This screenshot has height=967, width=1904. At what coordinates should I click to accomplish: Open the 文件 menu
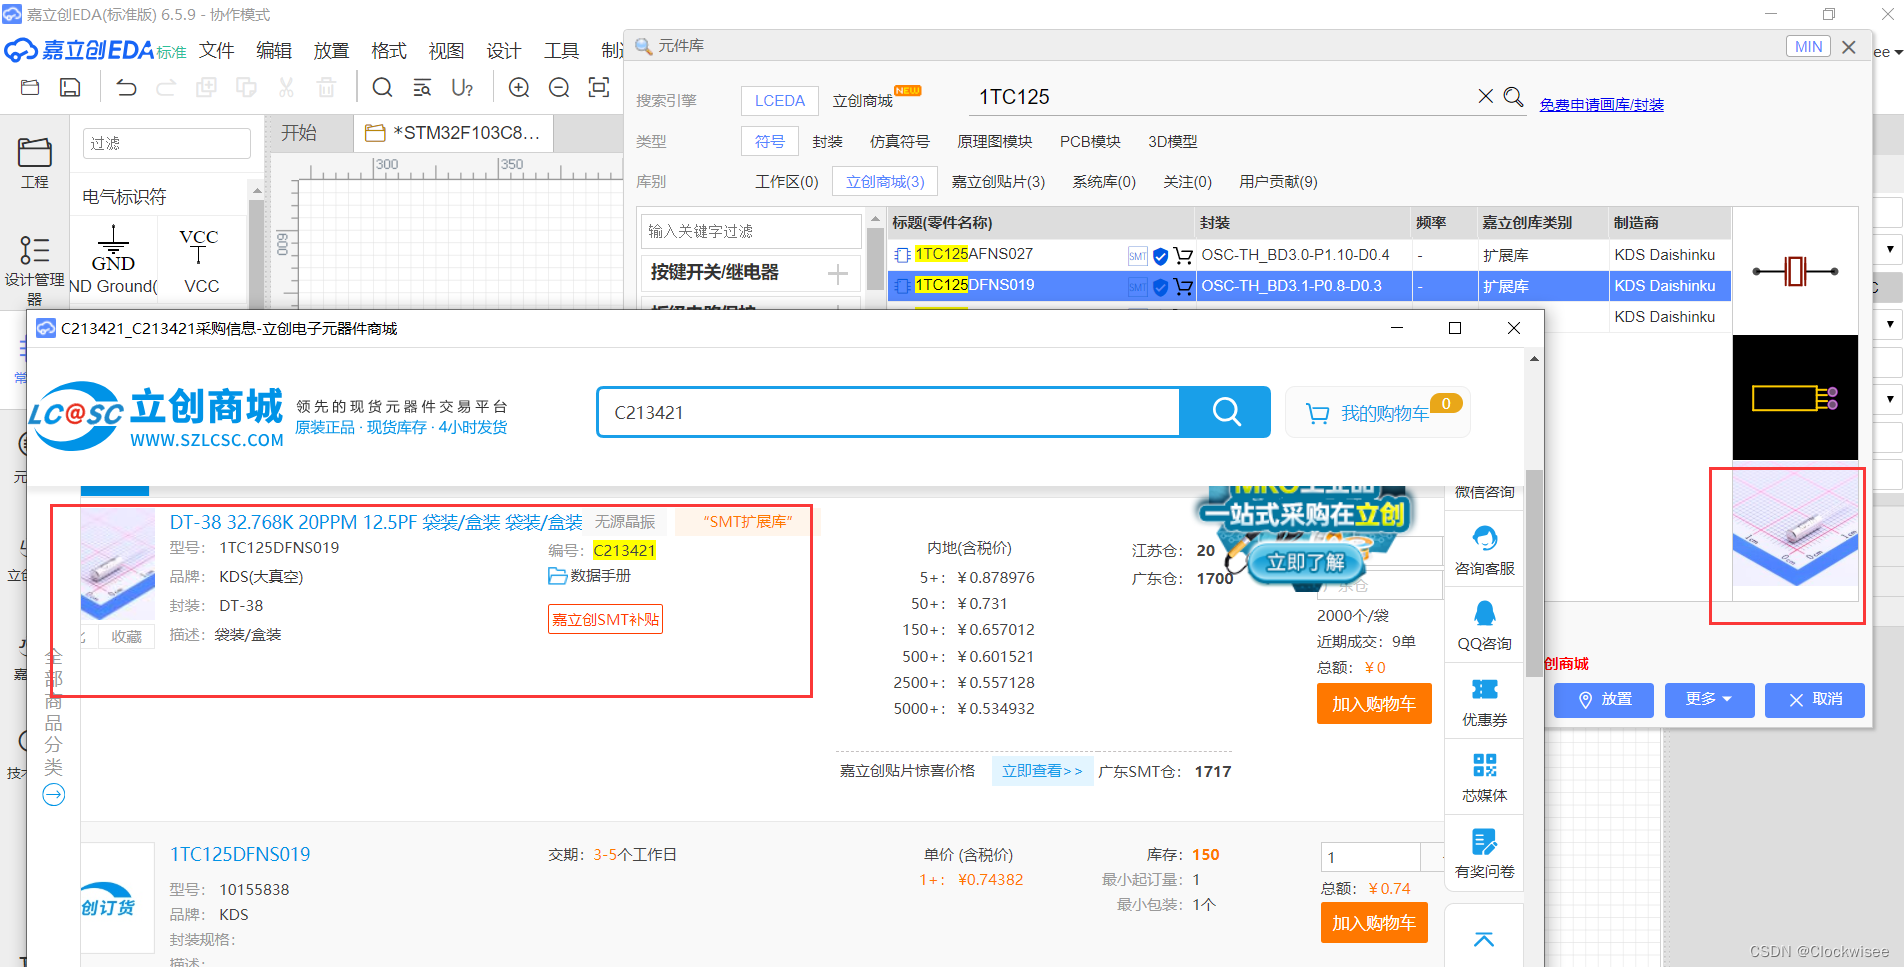click(216, 51)
